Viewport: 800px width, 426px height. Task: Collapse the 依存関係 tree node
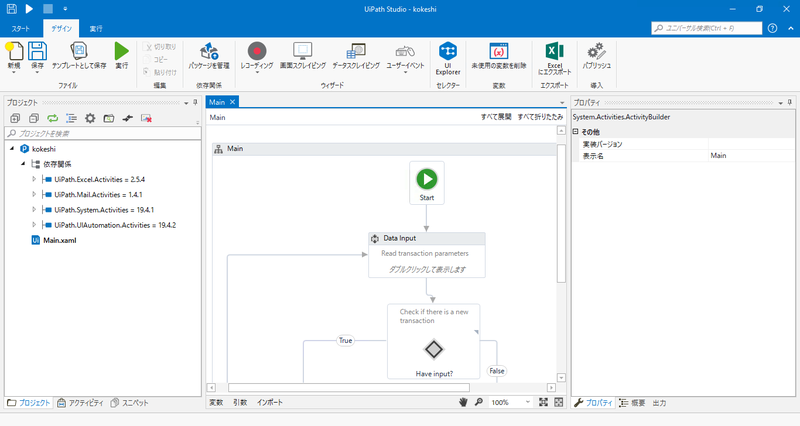pos(23,164)
